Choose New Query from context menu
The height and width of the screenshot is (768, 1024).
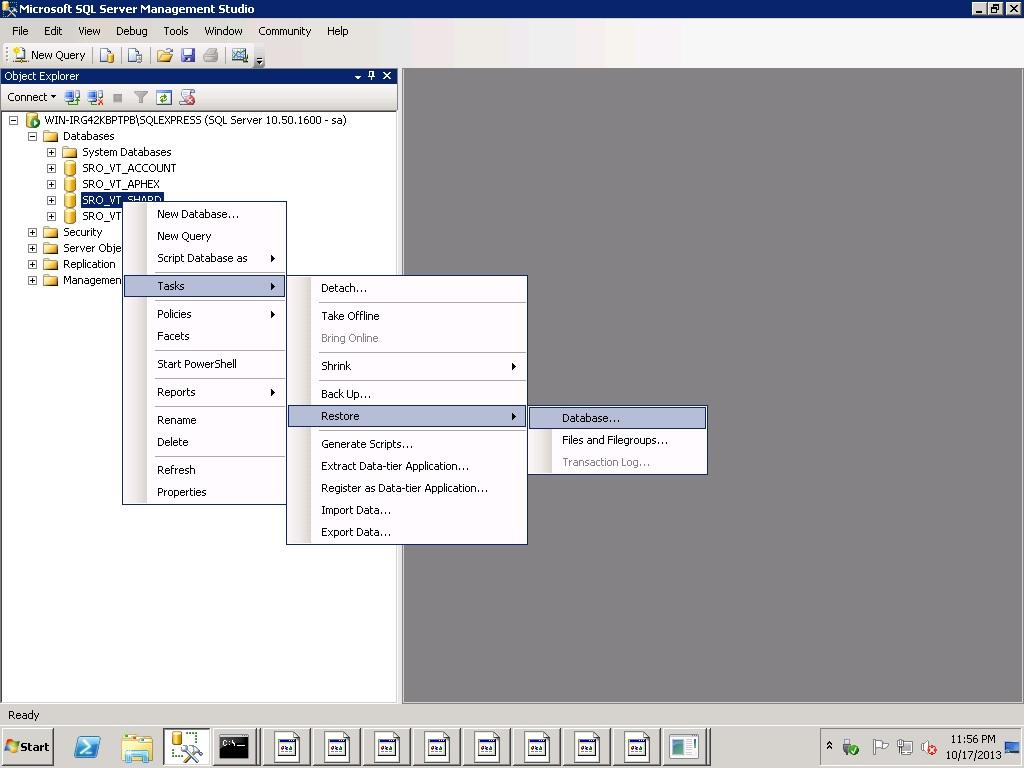(204, 236)
